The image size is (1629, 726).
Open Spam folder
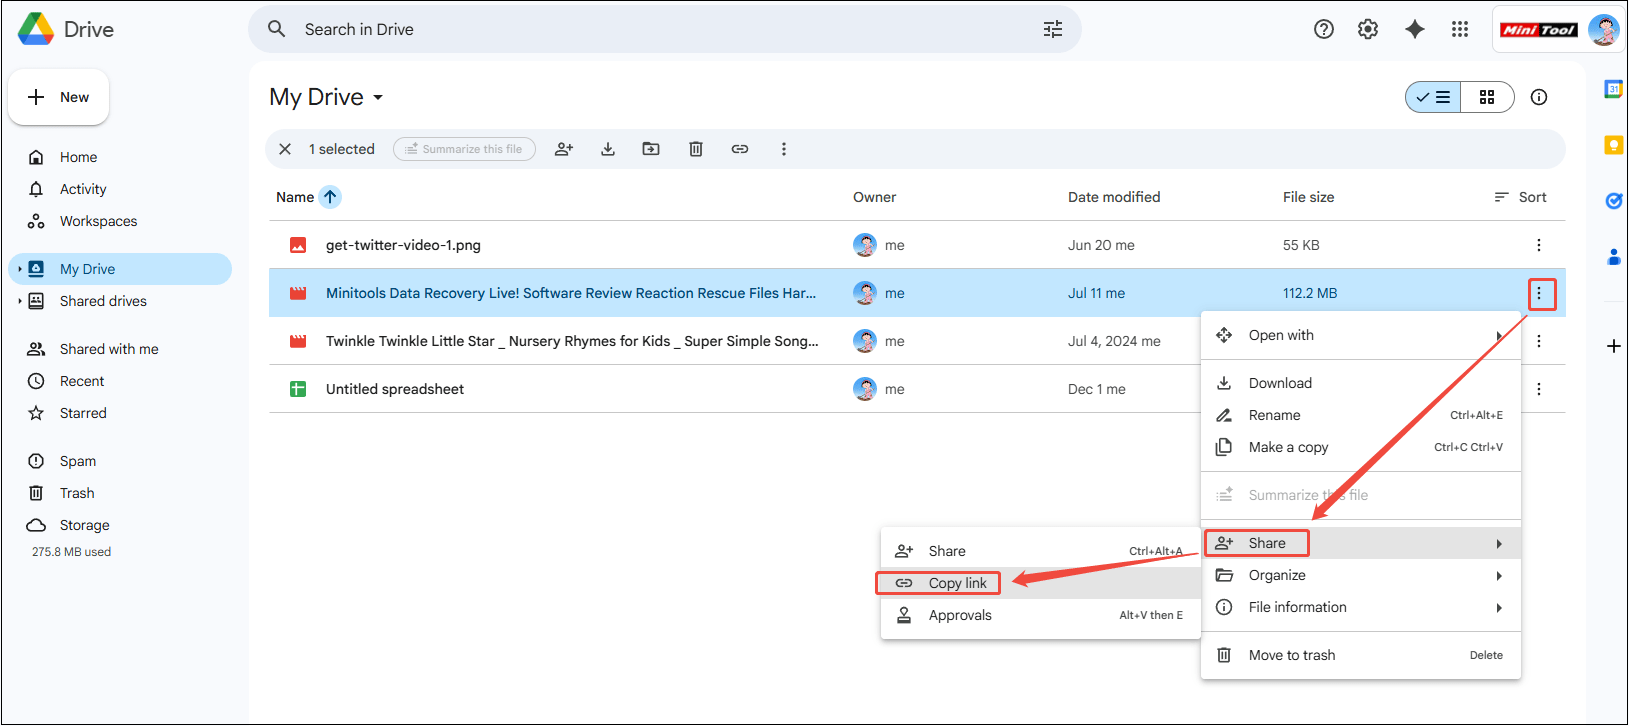click(120, 461)
